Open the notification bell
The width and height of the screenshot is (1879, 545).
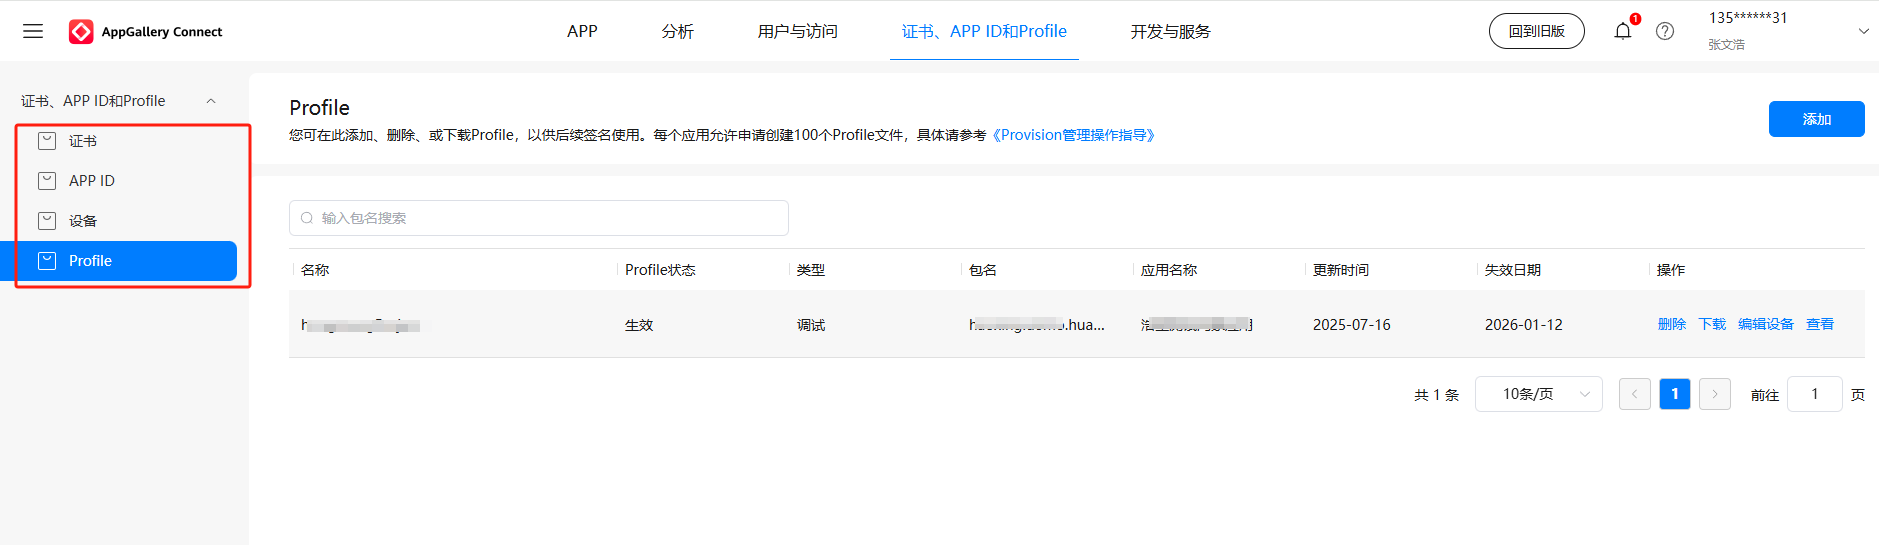click(1623, 31)
